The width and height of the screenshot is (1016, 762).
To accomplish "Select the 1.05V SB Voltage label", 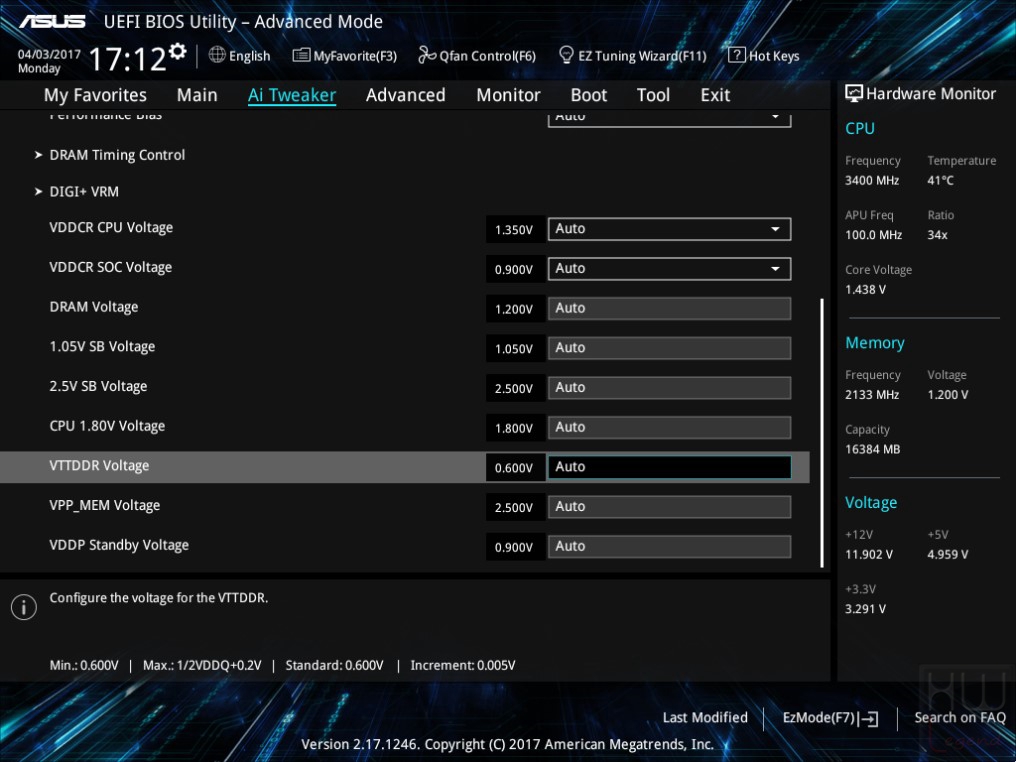I will point(102,347).
